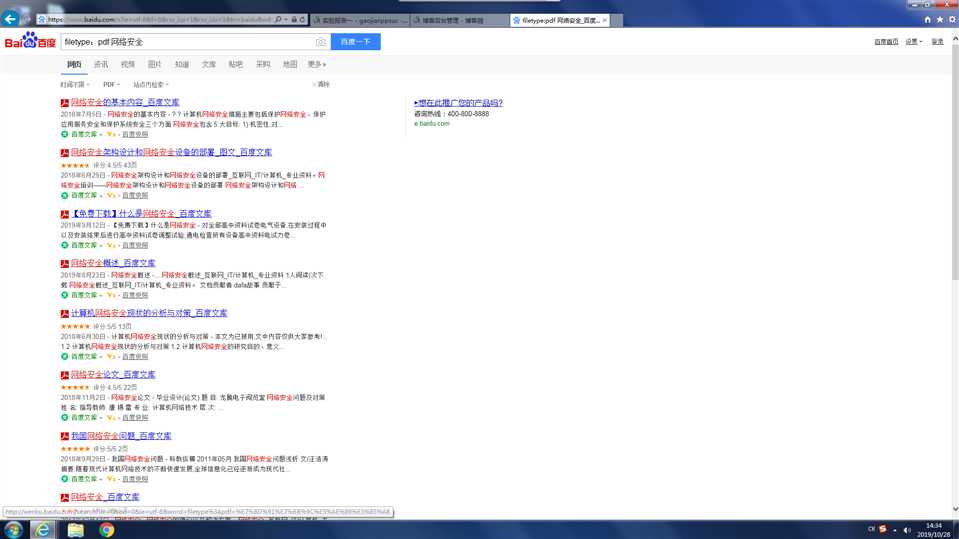
Task: Open the 站点内检索 dropdown
Action: coord(151,84)
